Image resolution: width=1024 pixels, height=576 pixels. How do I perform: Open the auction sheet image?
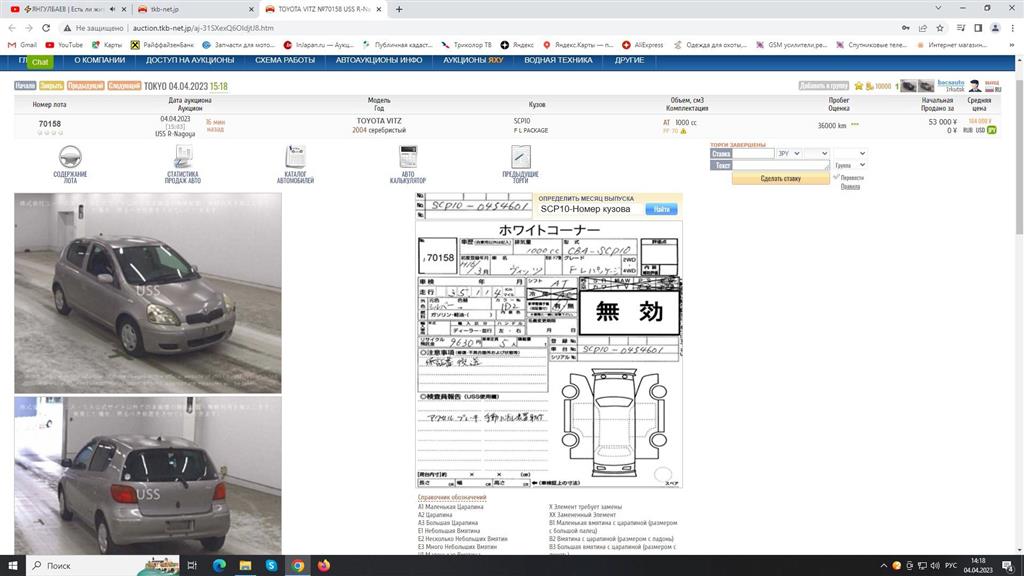coord(549,355)
